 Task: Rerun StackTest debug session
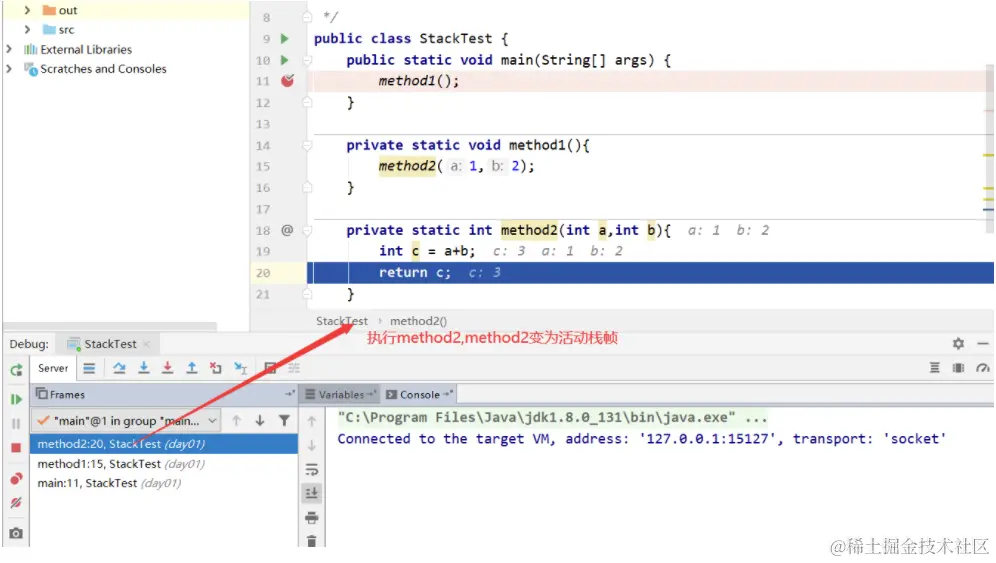click(17, 370)
